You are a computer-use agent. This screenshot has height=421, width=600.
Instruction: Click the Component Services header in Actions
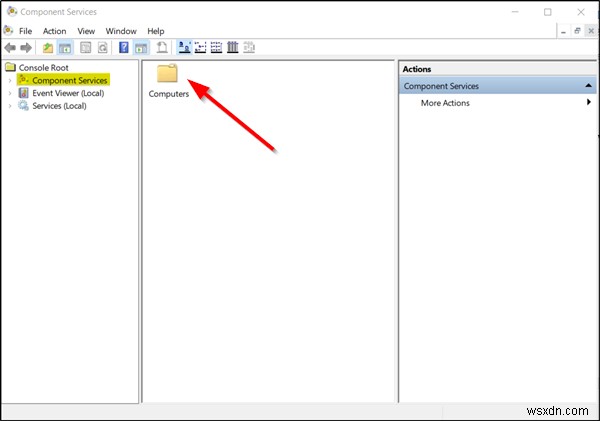tap(497, 86)
